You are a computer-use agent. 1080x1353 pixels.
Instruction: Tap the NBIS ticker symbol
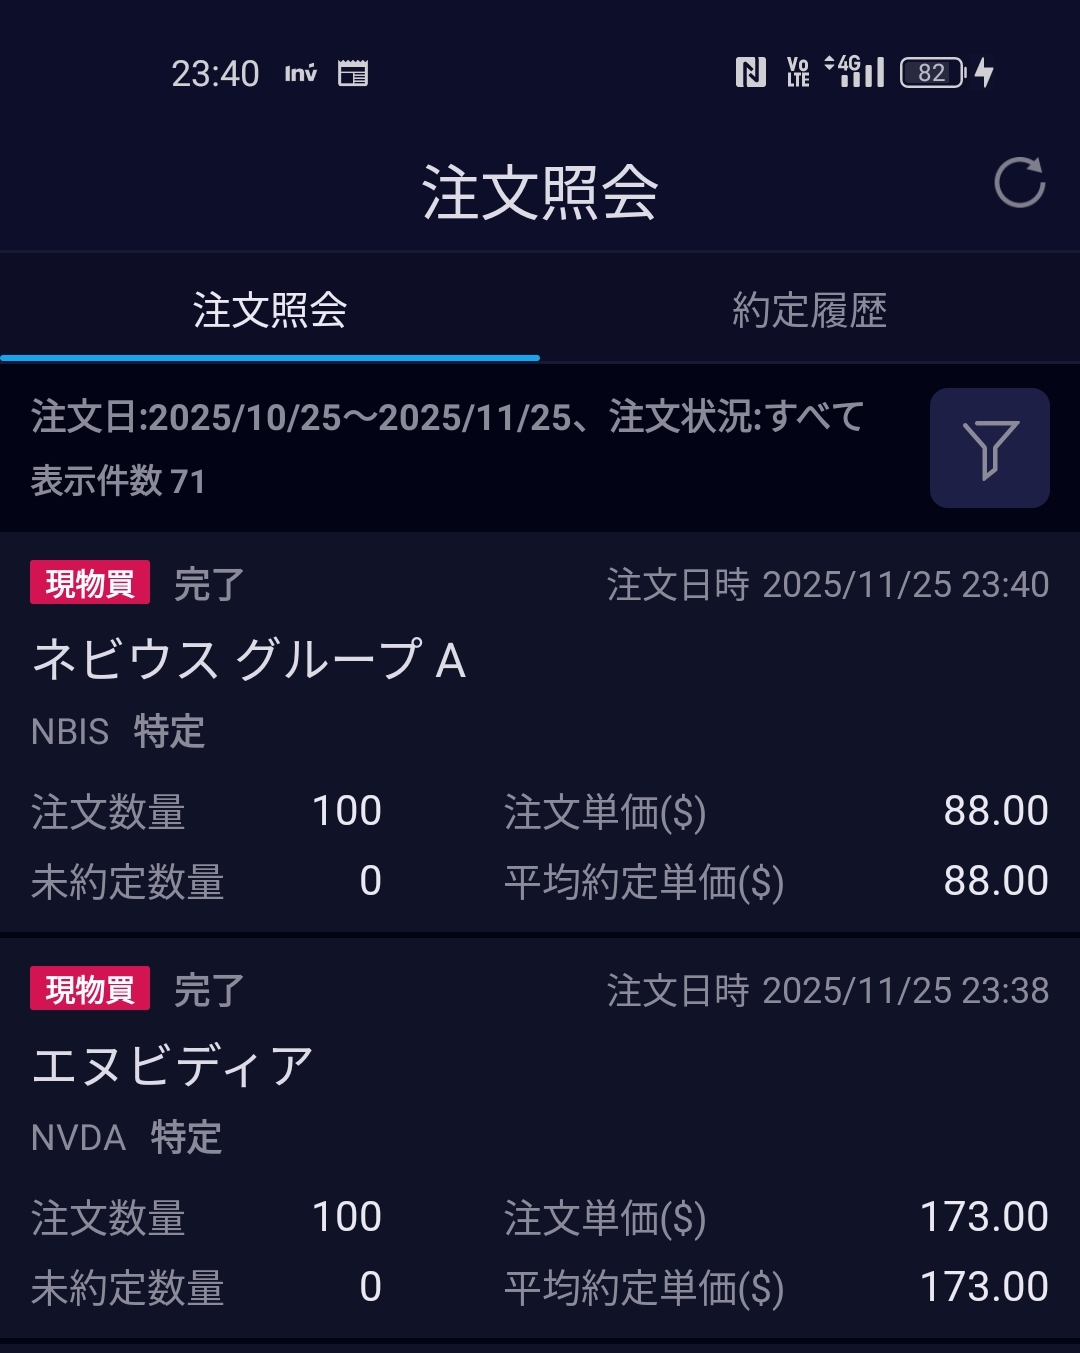pos(70,732)
